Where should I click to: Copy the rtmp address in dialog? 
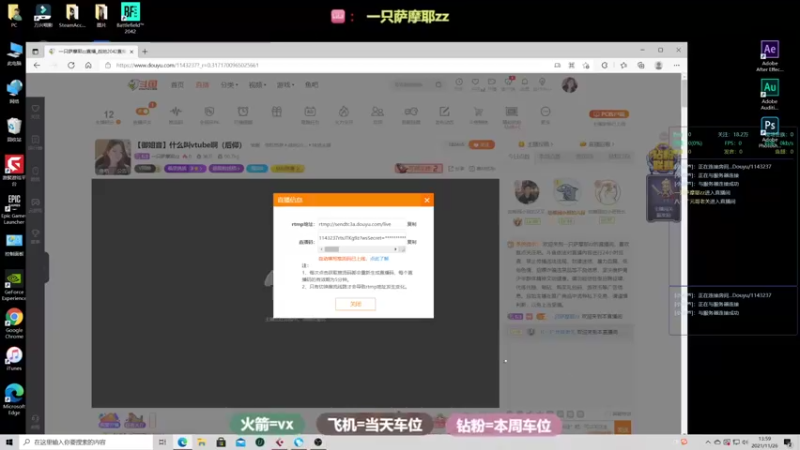tap(412, 224)
